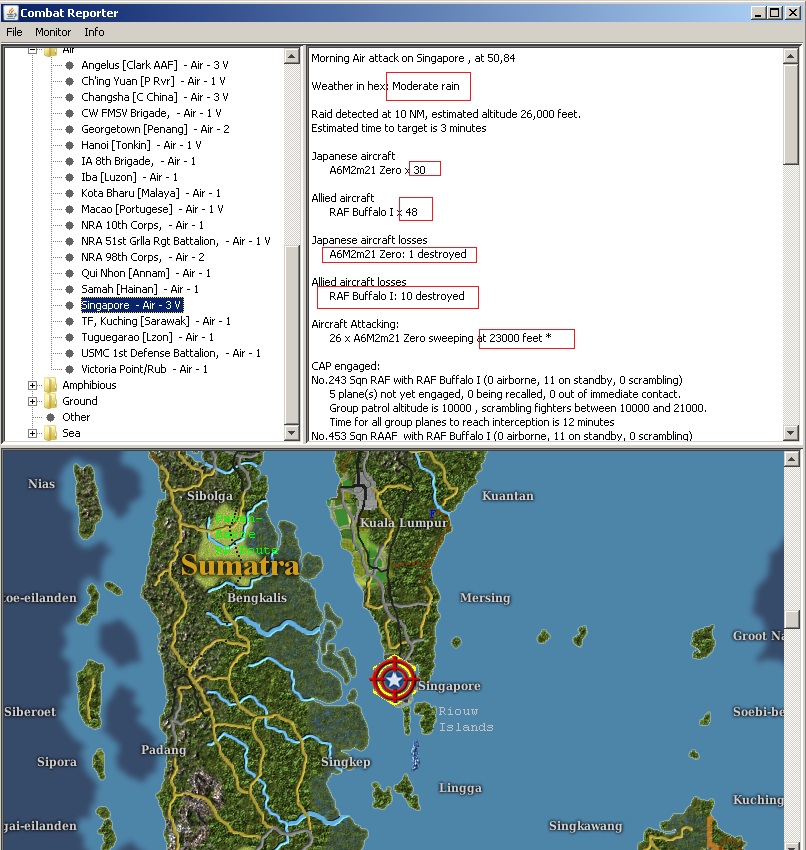Click bullet icon beside NRA 98th Corps
This screenshot has height=850, width=806.
69,257
